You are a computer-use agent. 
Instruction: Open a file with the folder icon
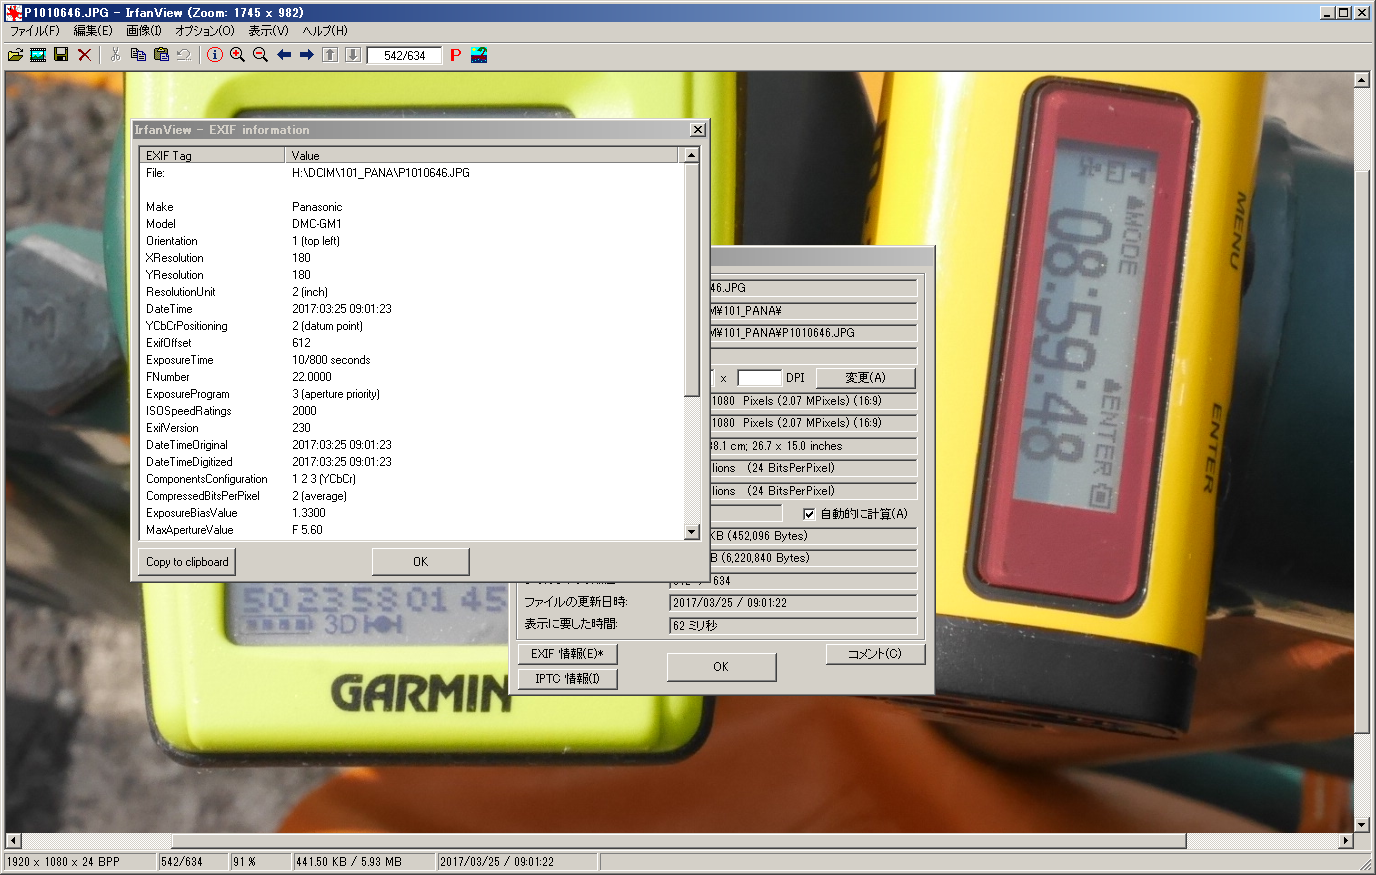click(15, 55)
